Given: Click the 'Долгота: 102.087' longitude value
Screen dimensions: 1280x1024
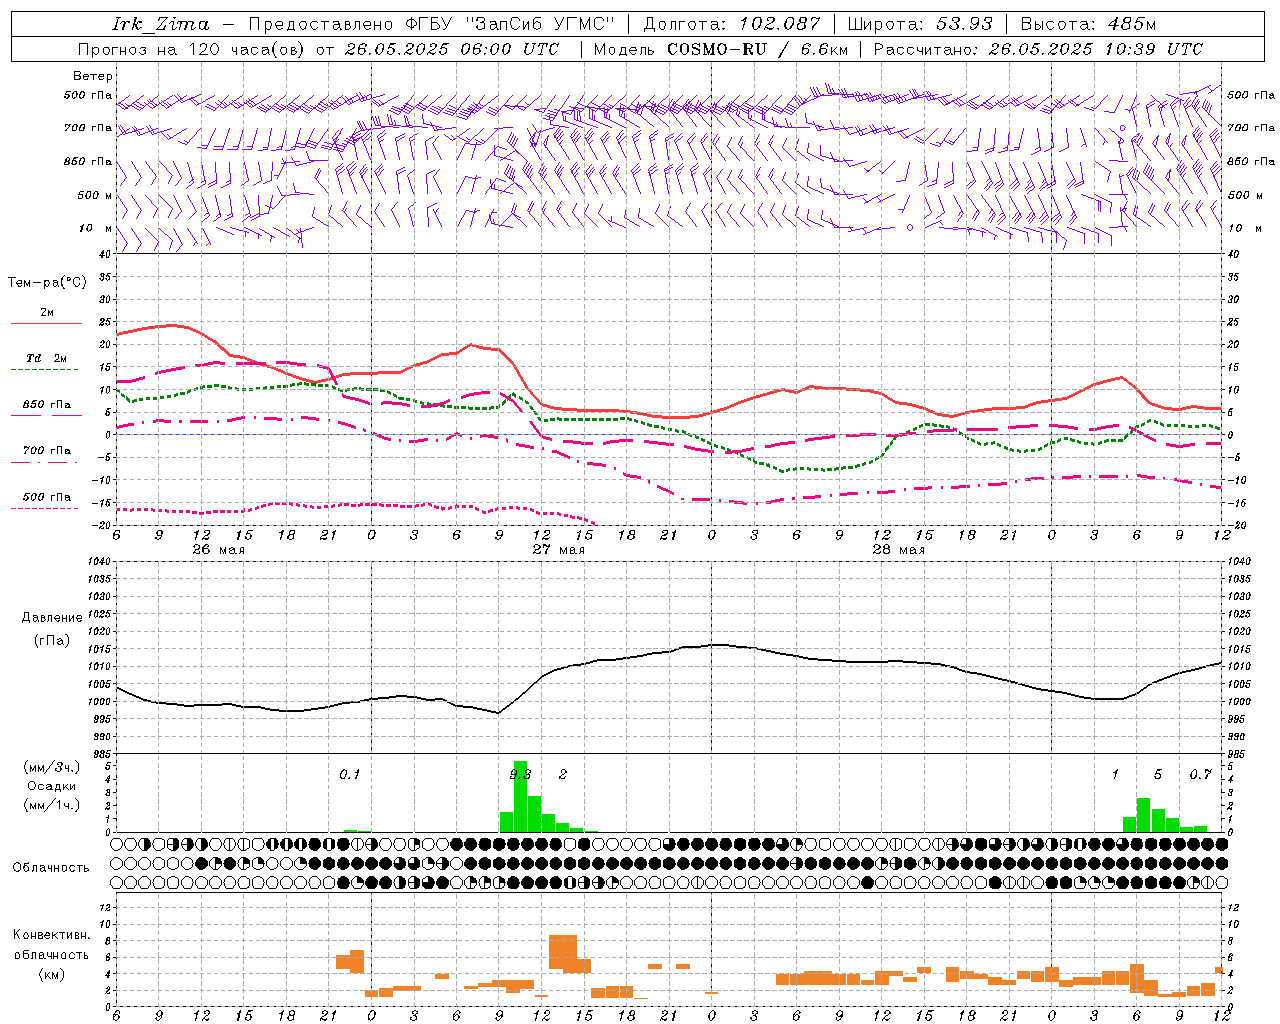Looking at the screenshot, I should [x=731, y=24].
